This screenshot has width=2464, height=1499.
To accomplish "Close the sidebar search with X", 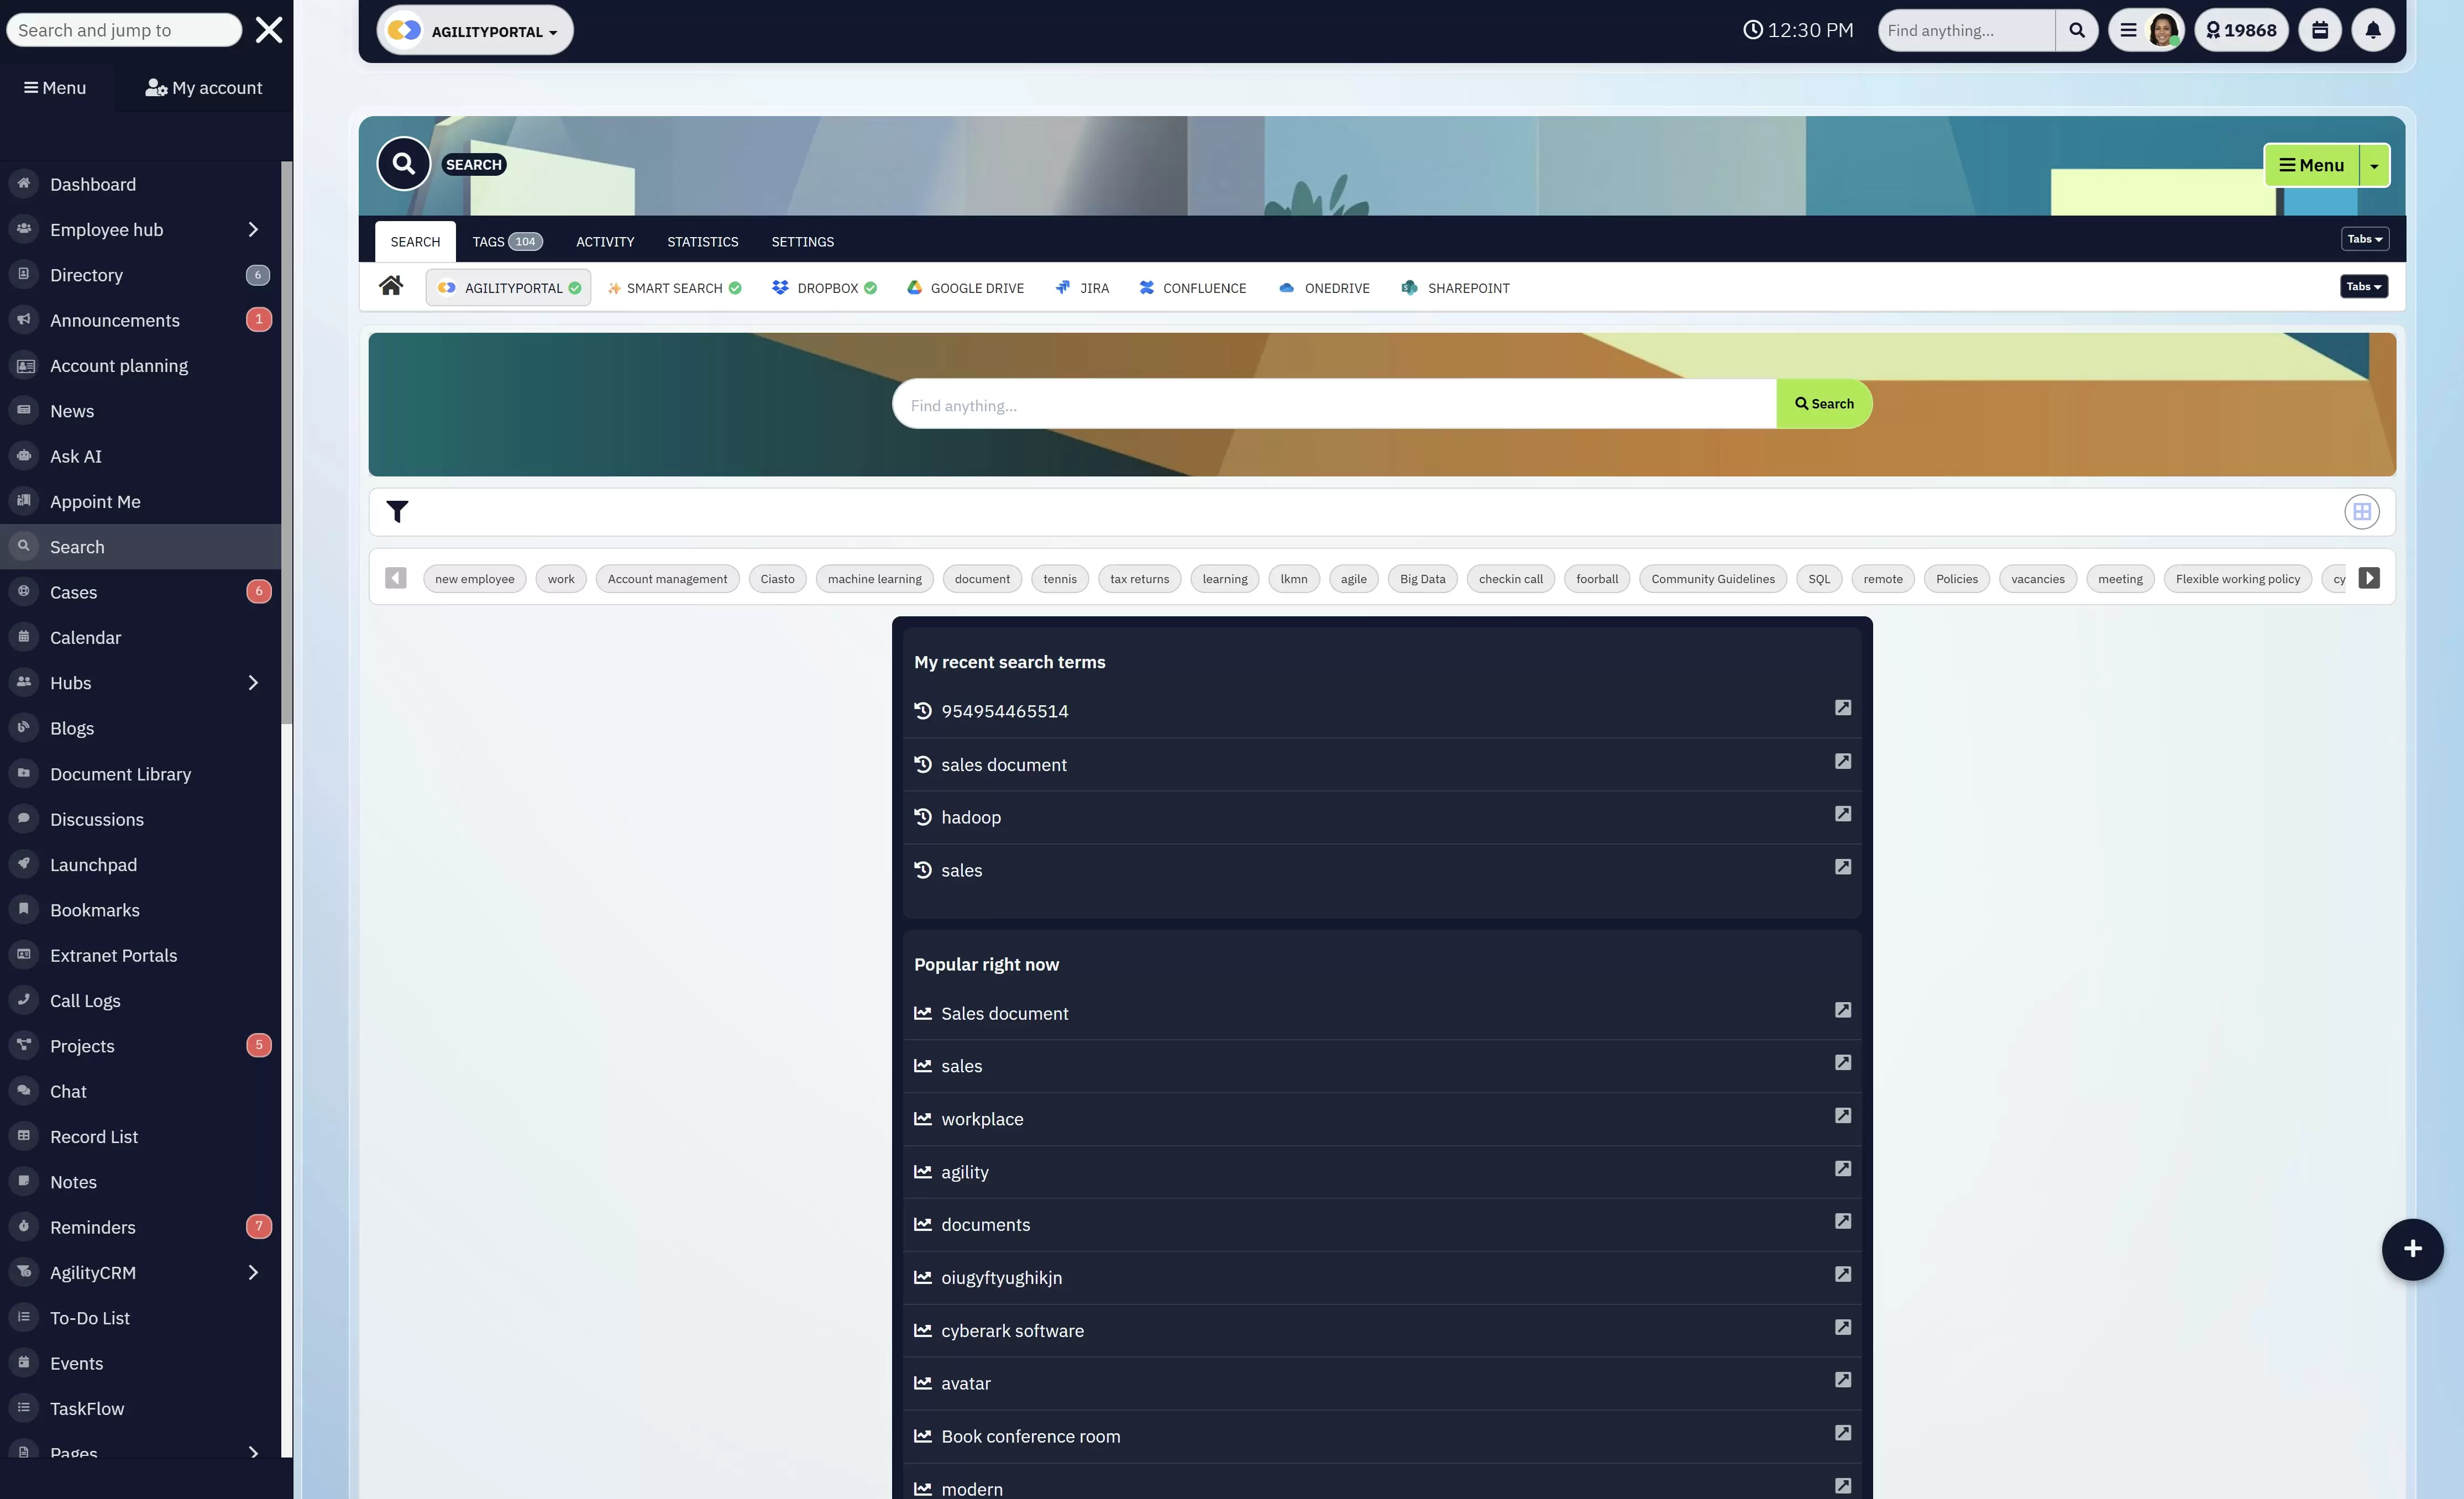I will point(269,30).
